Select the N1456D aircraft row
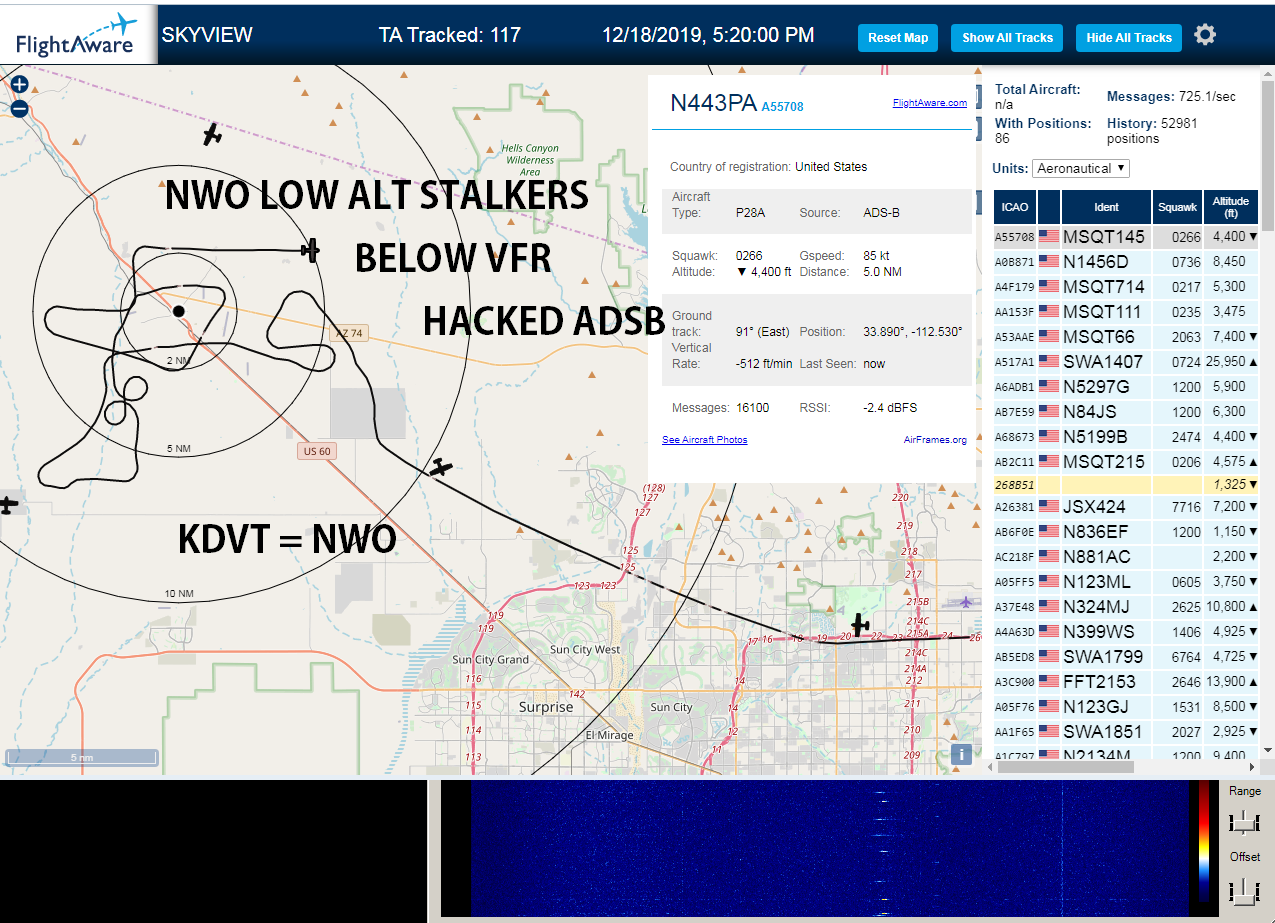 [x=1126, y=262]
